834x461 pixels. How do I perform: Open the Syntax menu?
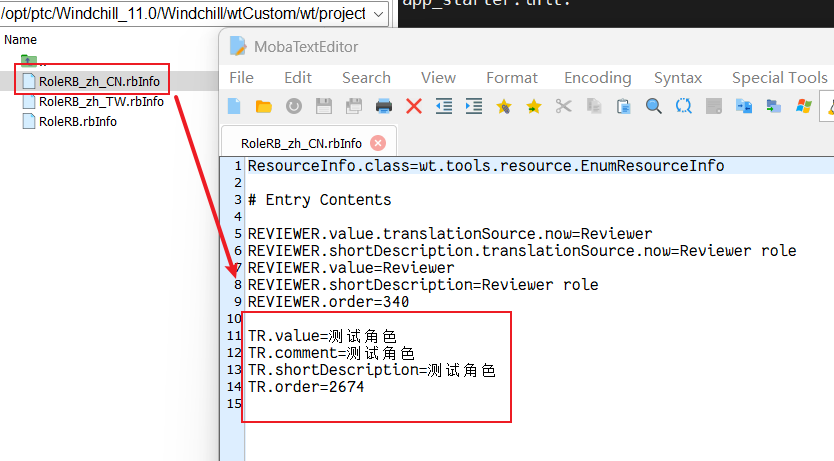[678, 78]
